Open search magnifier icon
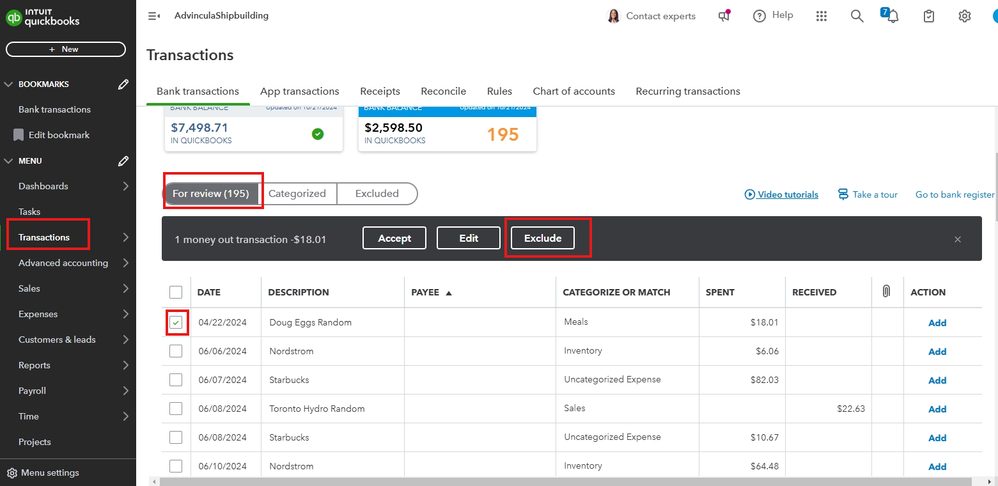 click(857, 17)
